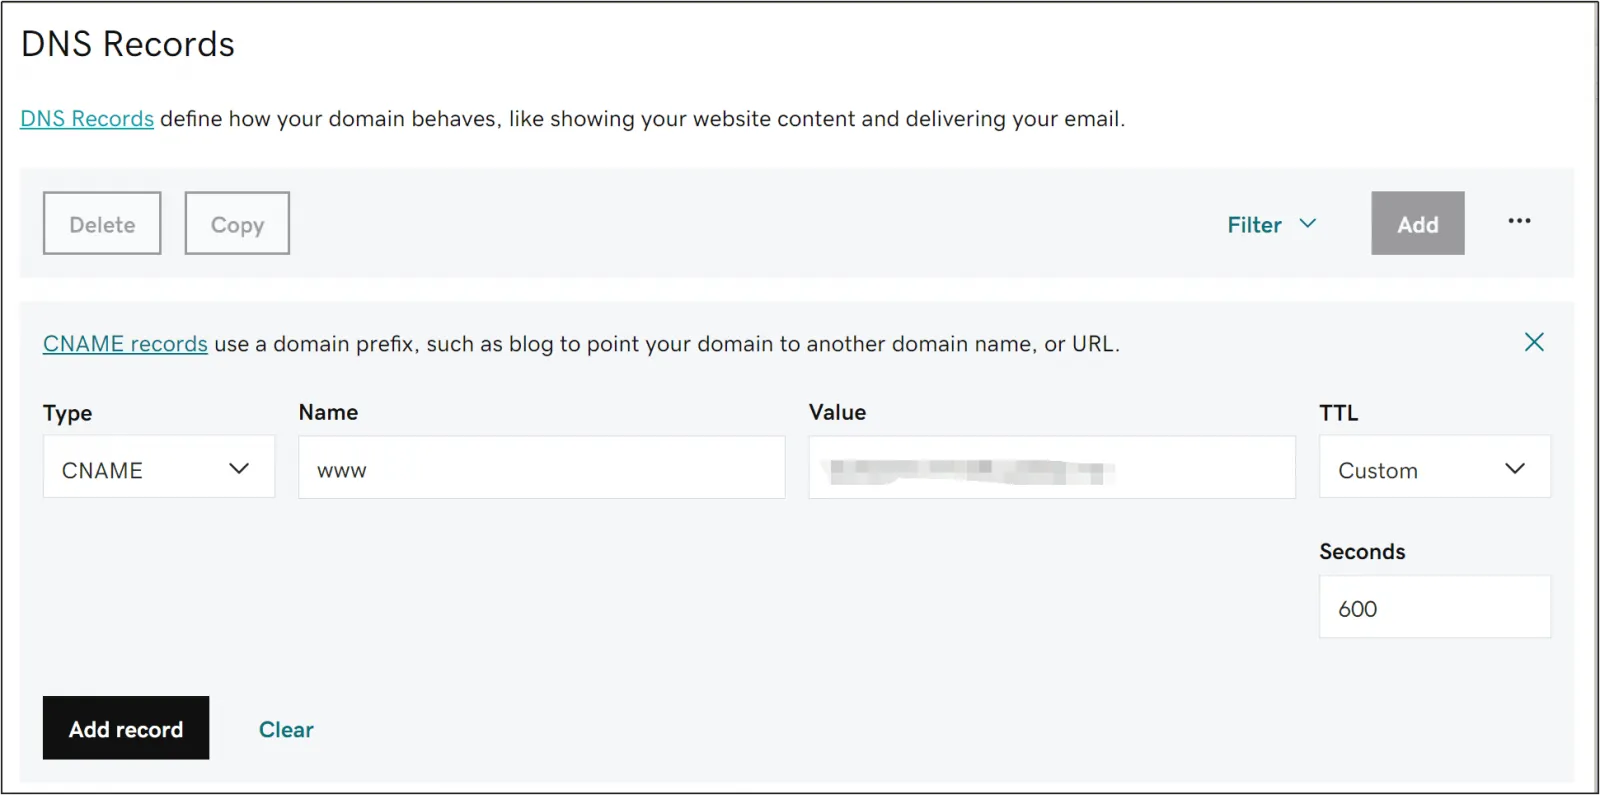Viewport: 1600px width, 795px height.
Task: Open the DNS Records help link
Action: coord(86,118)
